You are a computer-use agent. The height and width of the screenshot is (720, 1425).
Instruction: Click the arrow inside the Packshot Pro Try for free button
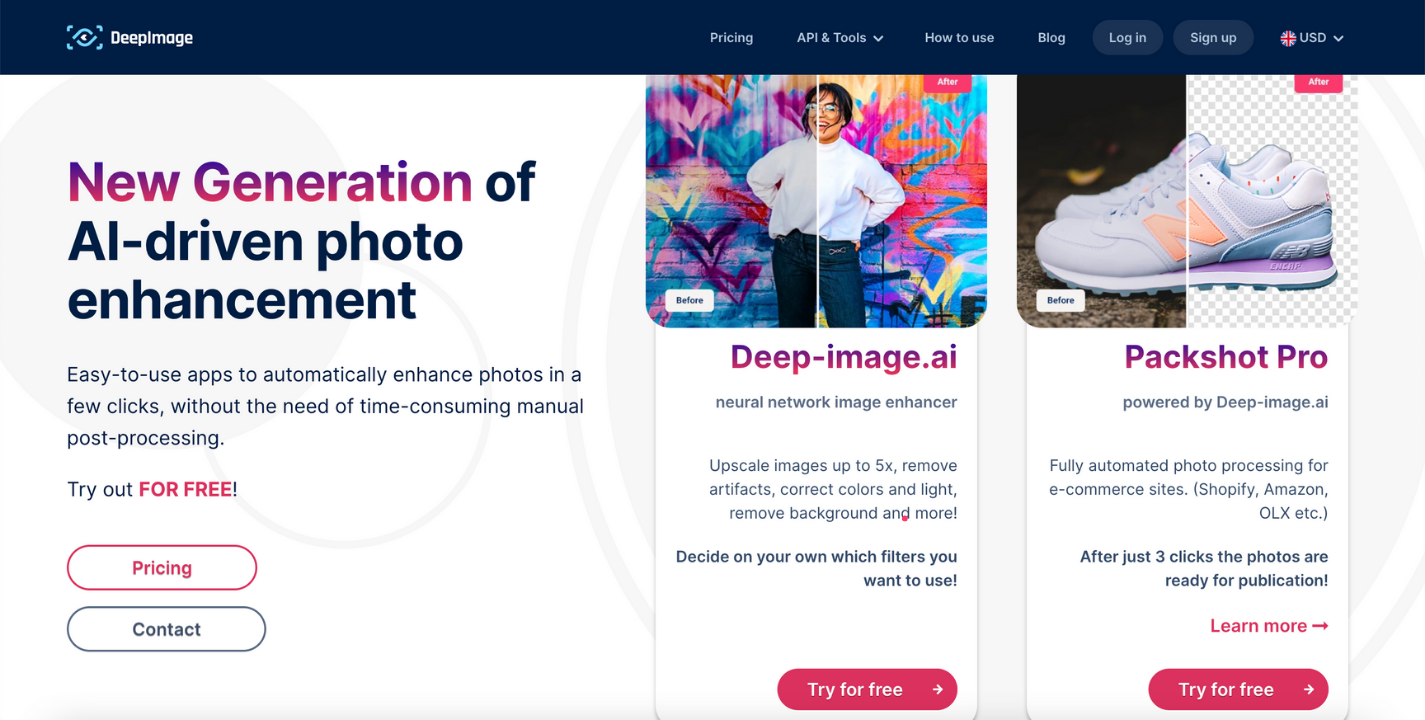1309,689
